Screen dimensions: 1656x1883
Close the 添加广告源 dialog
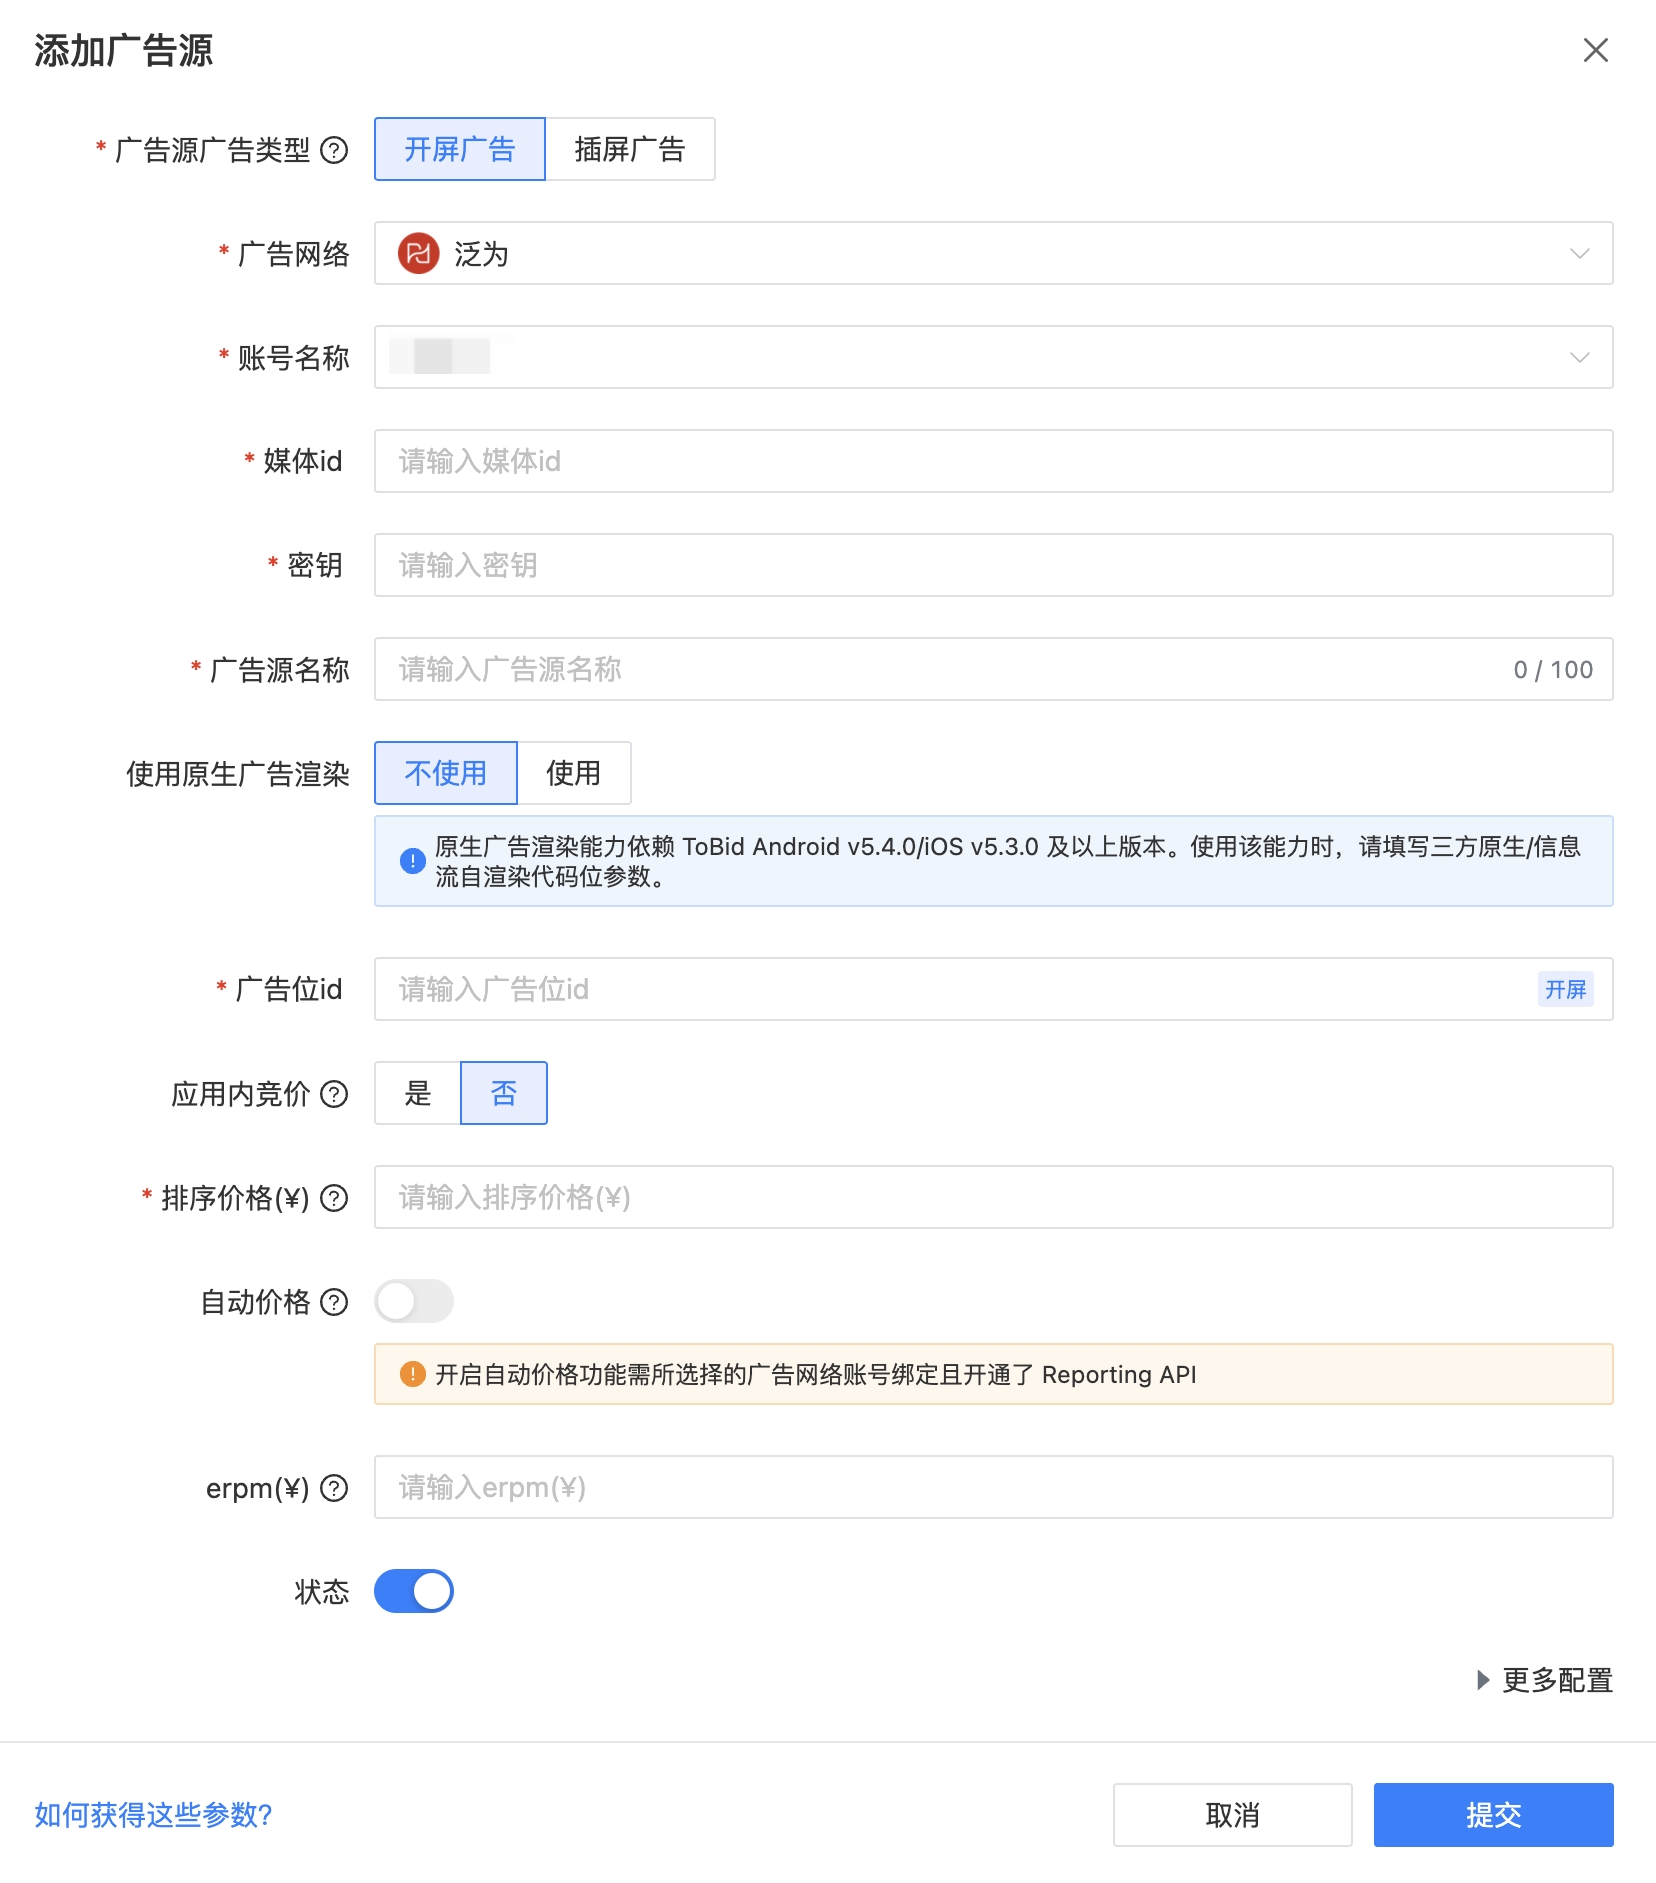[x=1596, y=50]
